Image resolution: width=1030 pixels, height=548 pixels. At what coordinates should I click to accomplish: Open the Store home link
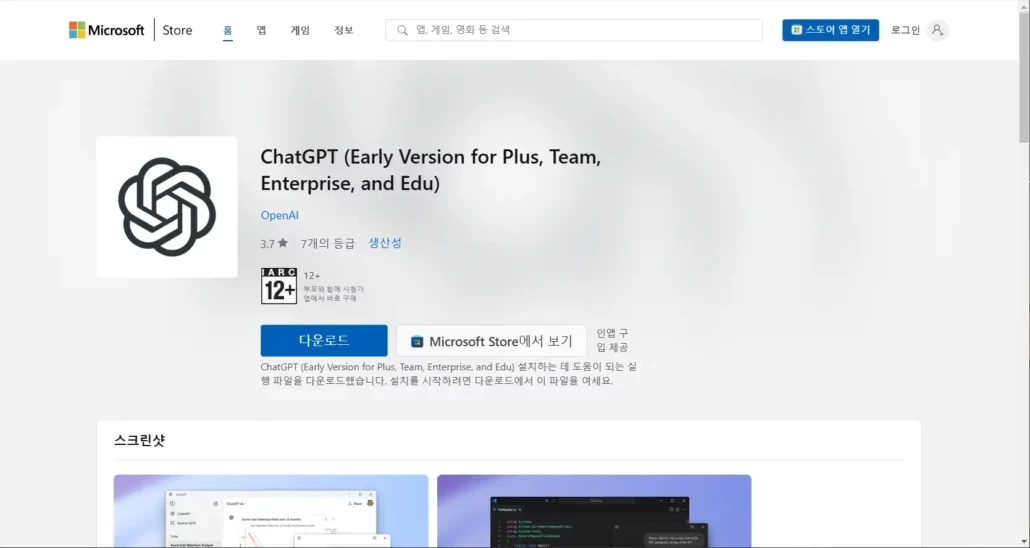pyautogui.click(x=177, y=30)
